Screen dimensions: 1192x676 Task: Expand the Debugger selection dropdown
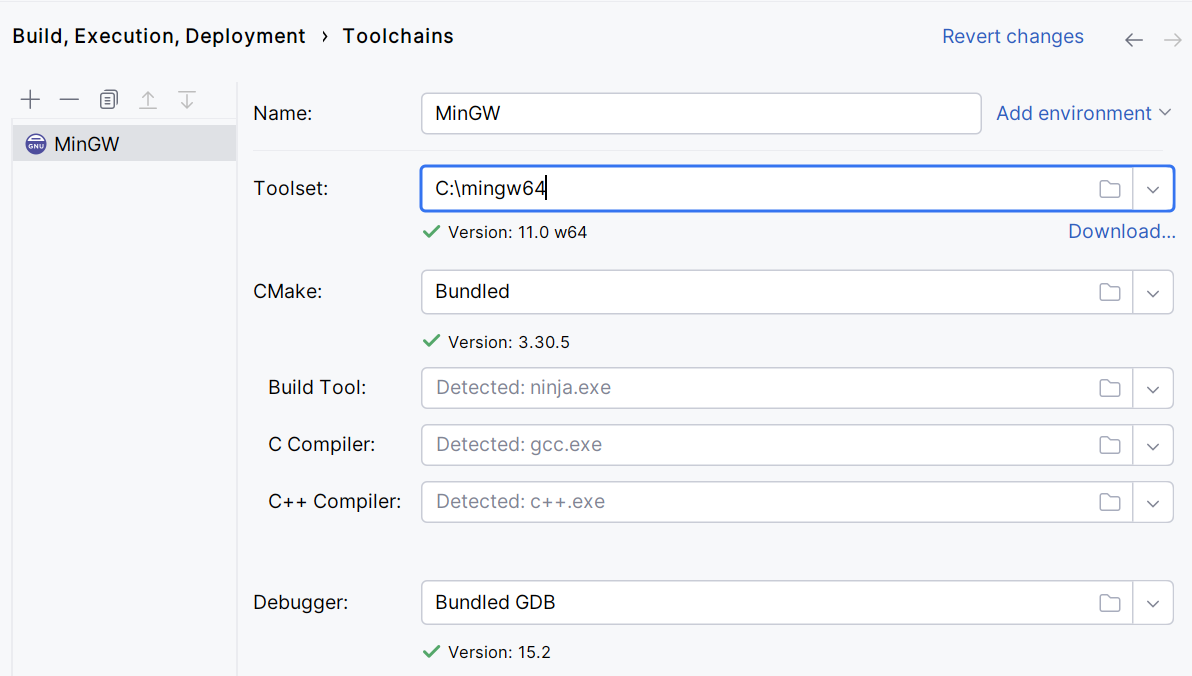1153,602
